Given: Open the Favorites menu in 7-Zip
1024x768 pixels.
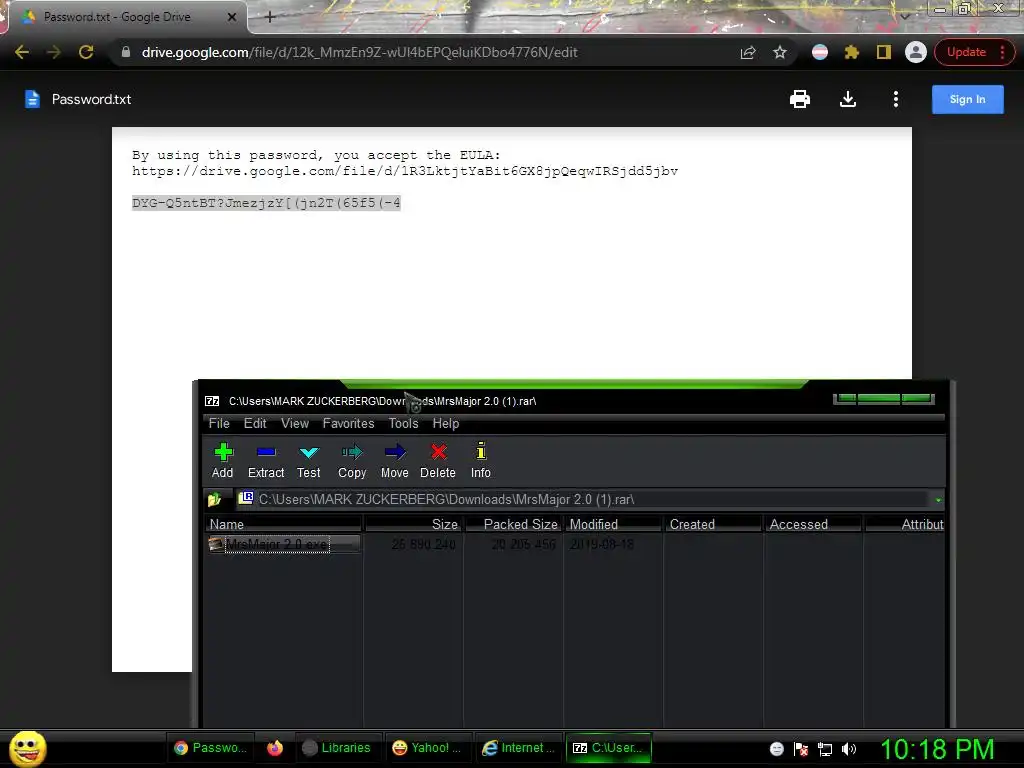Looking at the screenshot, I should click(x=348, y=423).
